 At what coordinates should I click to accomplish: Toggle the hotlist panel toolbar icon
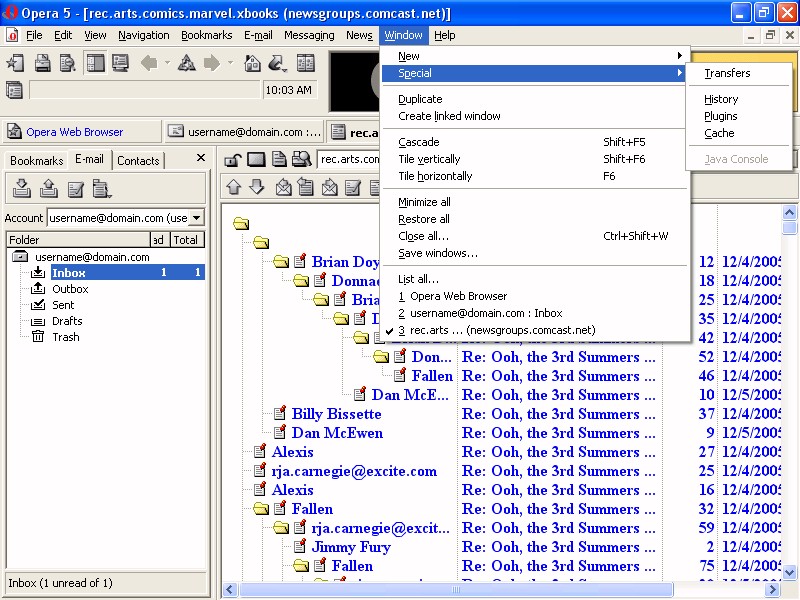pos(95,63)
